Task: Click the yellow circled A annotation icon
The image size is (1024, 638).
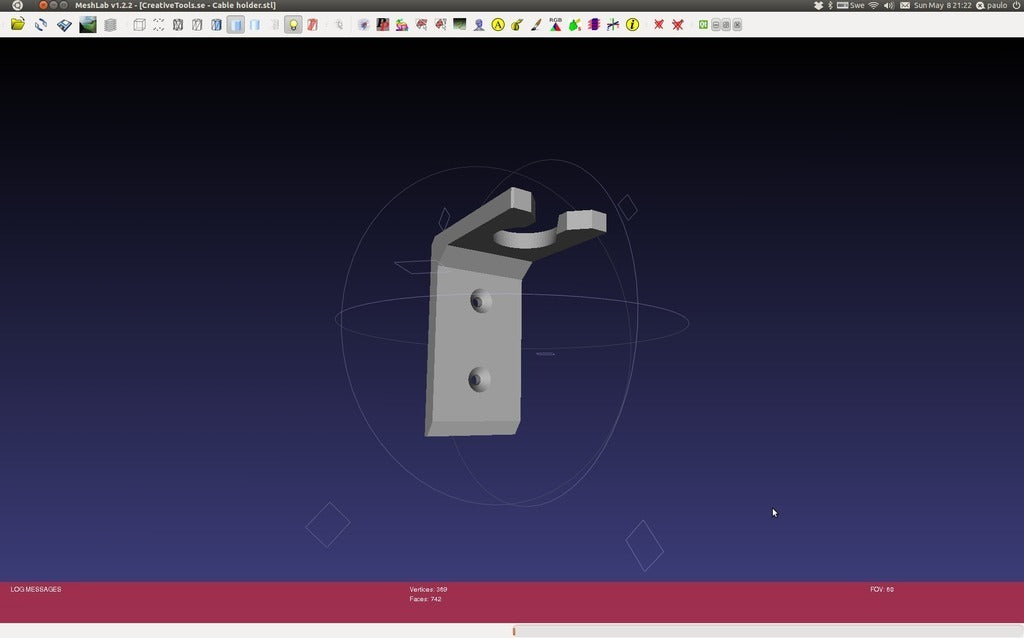Action: point(498,24)
